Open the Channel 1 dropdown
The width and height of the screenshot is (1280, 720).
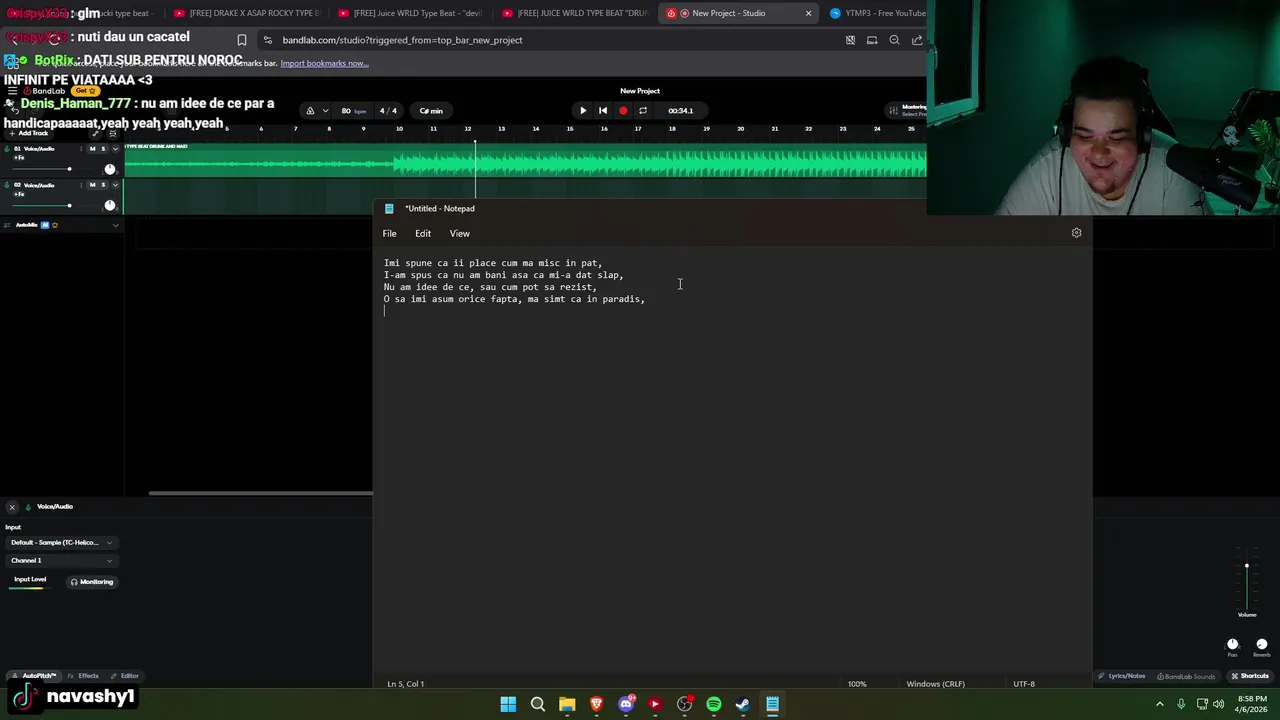click(x=62, y=561)
